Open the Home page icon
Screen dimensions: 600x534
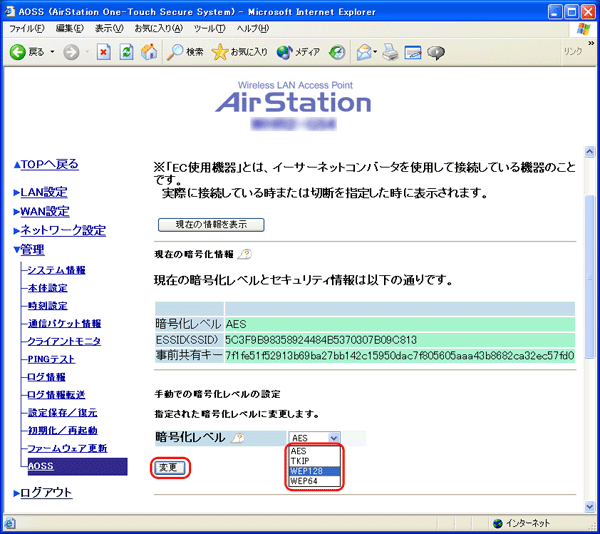pos(149,52)
